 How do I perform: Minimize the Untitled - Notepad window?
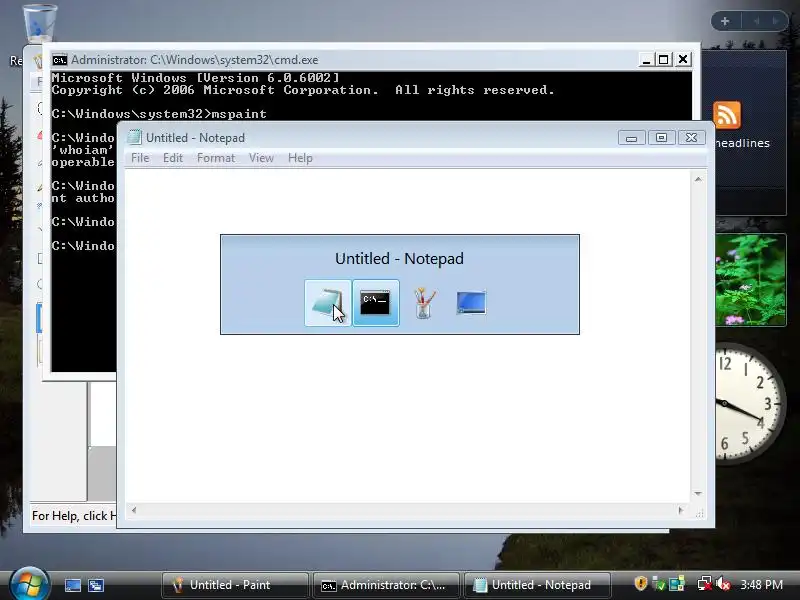coord(632,138)
